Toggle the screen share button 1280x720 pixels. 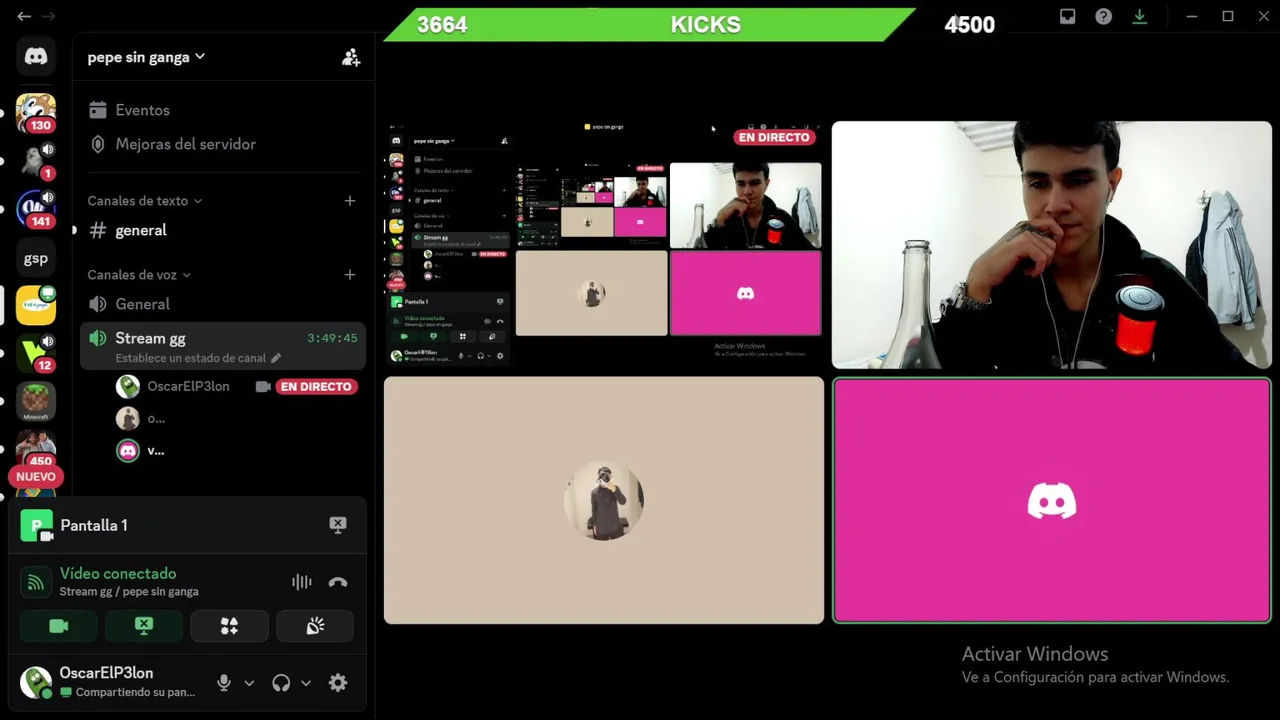[x=144, y=626]
